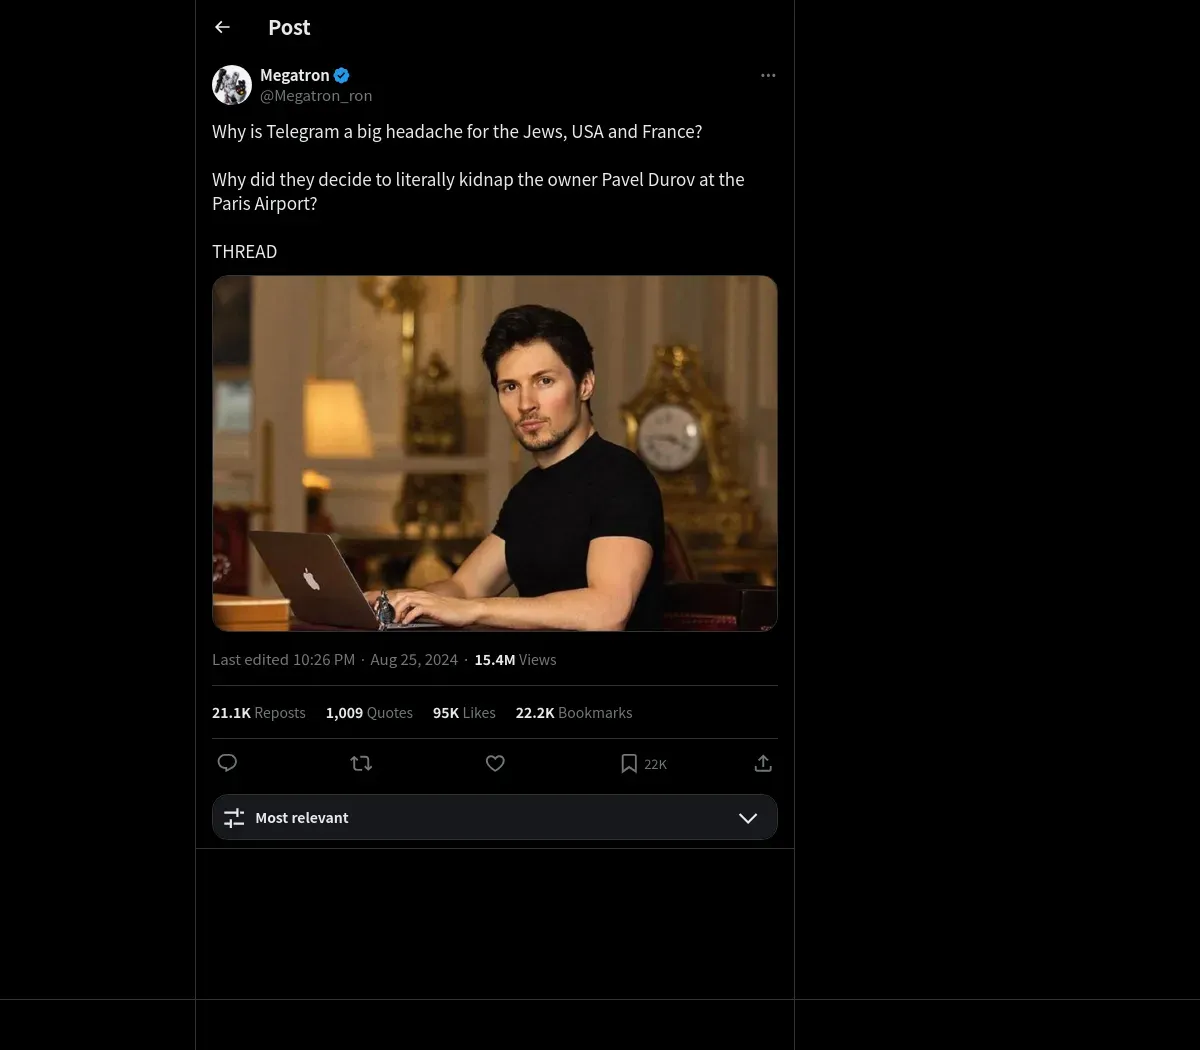Open the three-dot more options menu
The width and height of the screenshot is (1200, 1050).
click(x=768, y=76)
